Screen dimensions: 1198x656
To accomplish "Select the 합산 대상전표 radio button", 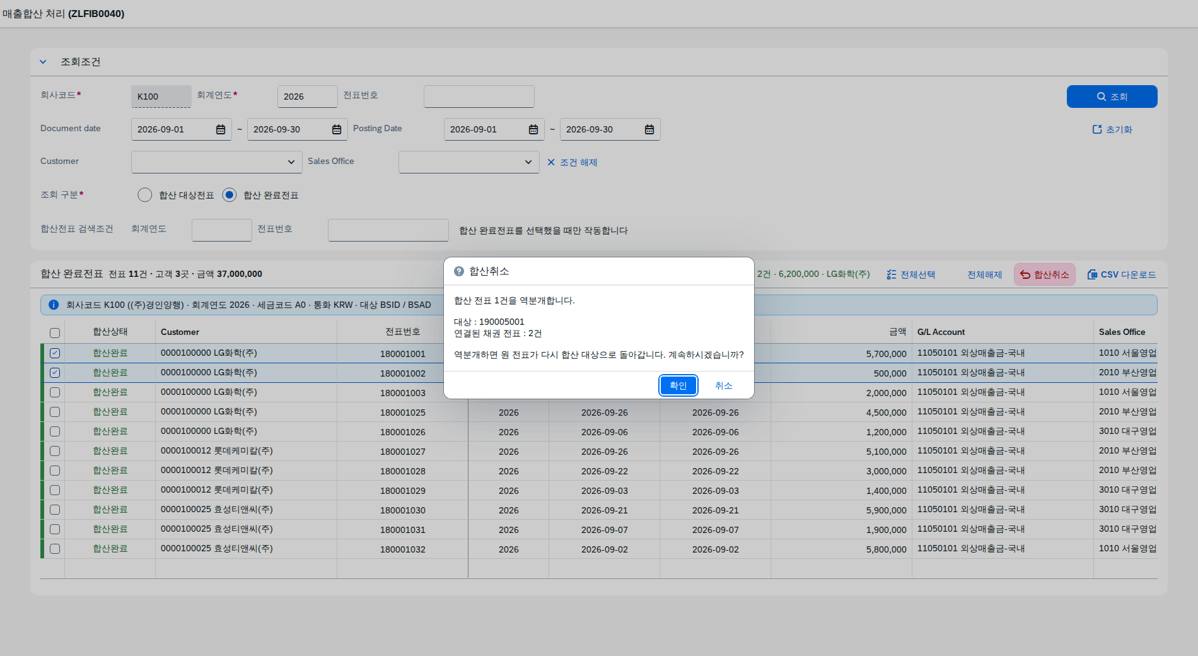I will 144,195.
